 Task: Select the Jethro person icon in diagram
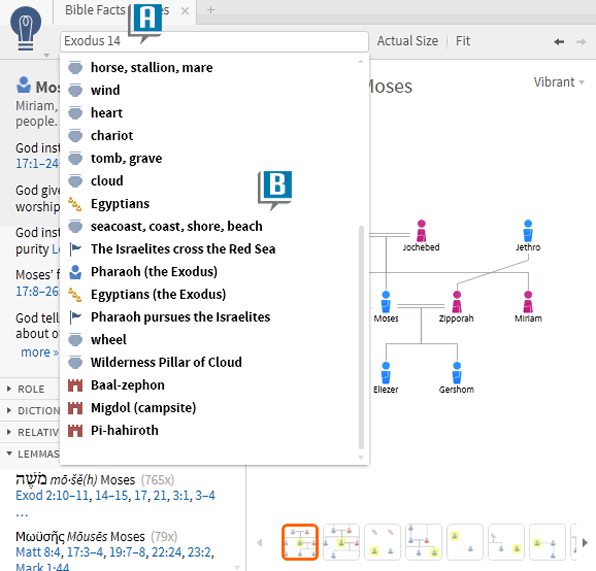coord(528,231)
